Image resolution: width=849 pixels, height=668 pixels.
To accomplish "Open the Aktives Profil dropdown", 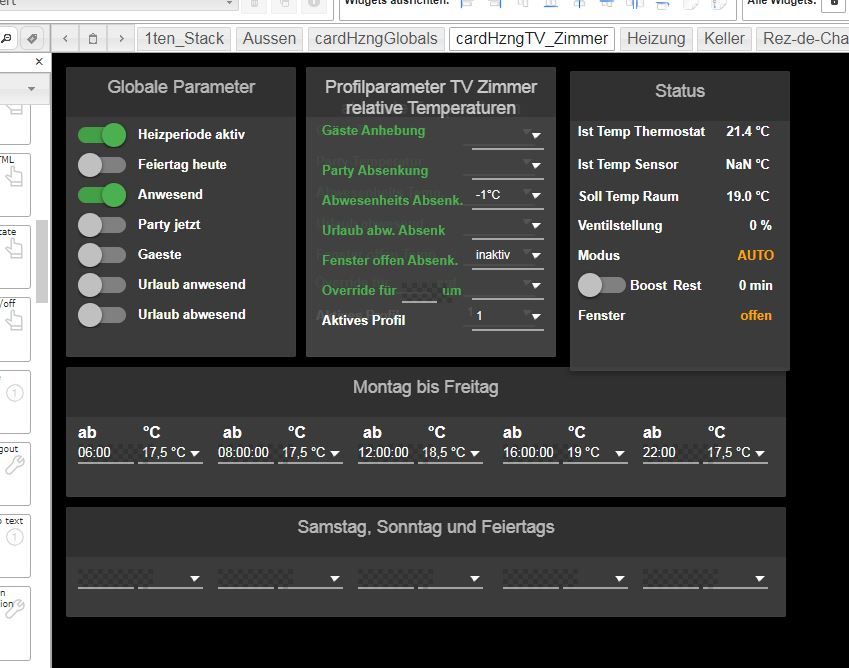I will pyautogui.click(x=507, y=316).
